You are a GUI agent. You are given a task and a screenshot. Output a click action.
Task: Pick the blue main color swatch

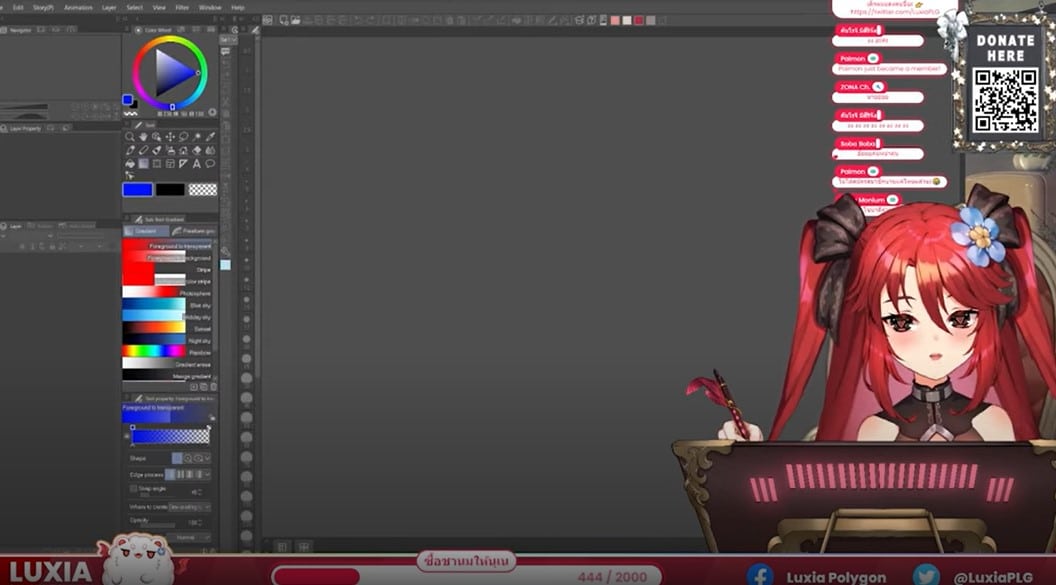point(137,190)
